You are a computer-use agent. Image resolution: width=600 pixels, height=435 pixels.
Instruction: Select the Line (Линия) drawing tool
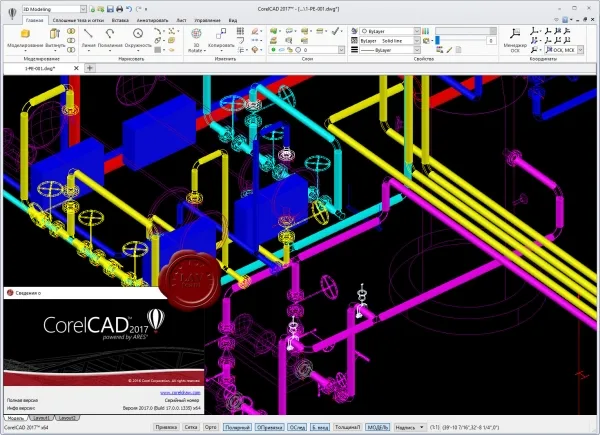click(88, 37)
